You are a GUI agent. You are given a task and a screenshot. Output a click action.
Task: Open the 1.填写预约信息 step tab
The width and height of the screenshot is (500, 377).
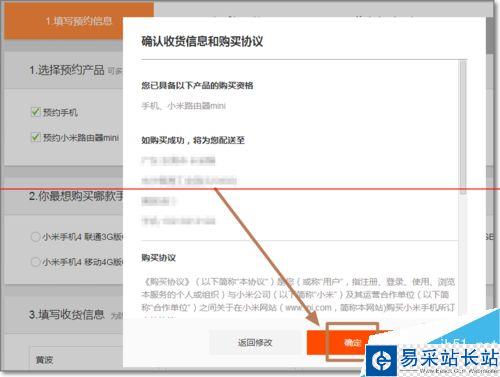pos(79,21)
